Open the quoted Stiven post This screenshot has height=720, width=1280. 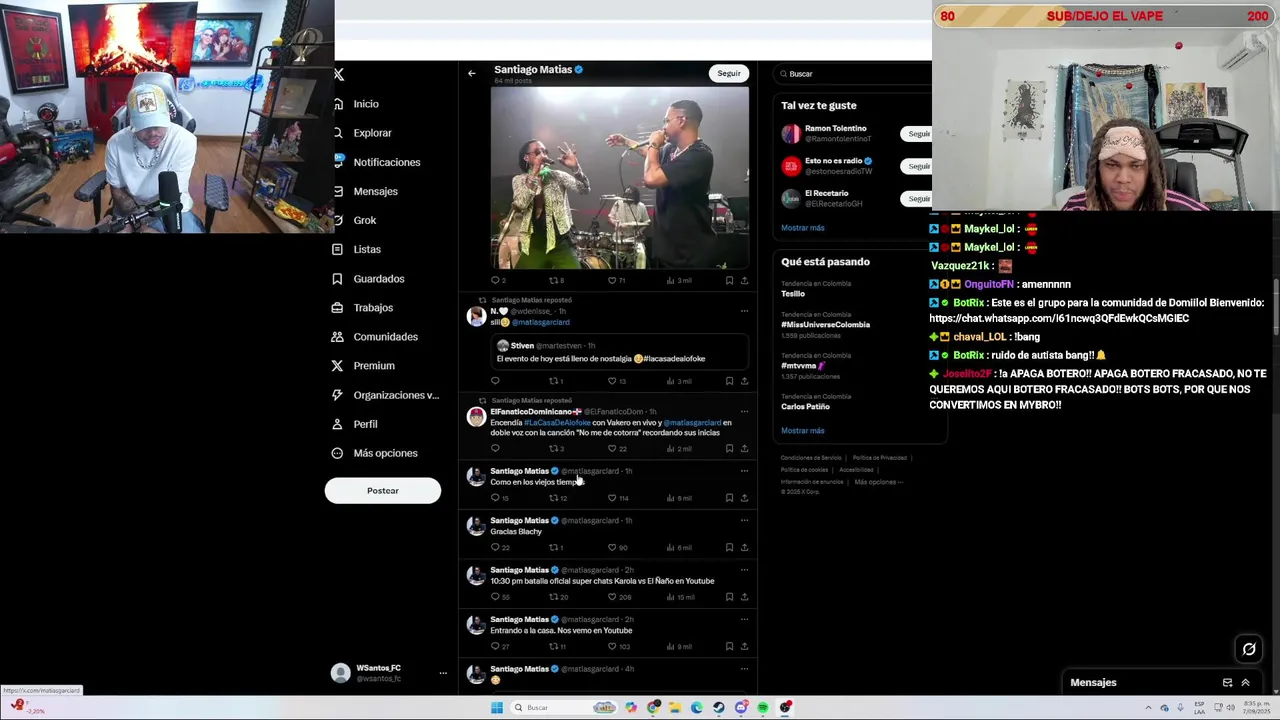coord(620,353)
